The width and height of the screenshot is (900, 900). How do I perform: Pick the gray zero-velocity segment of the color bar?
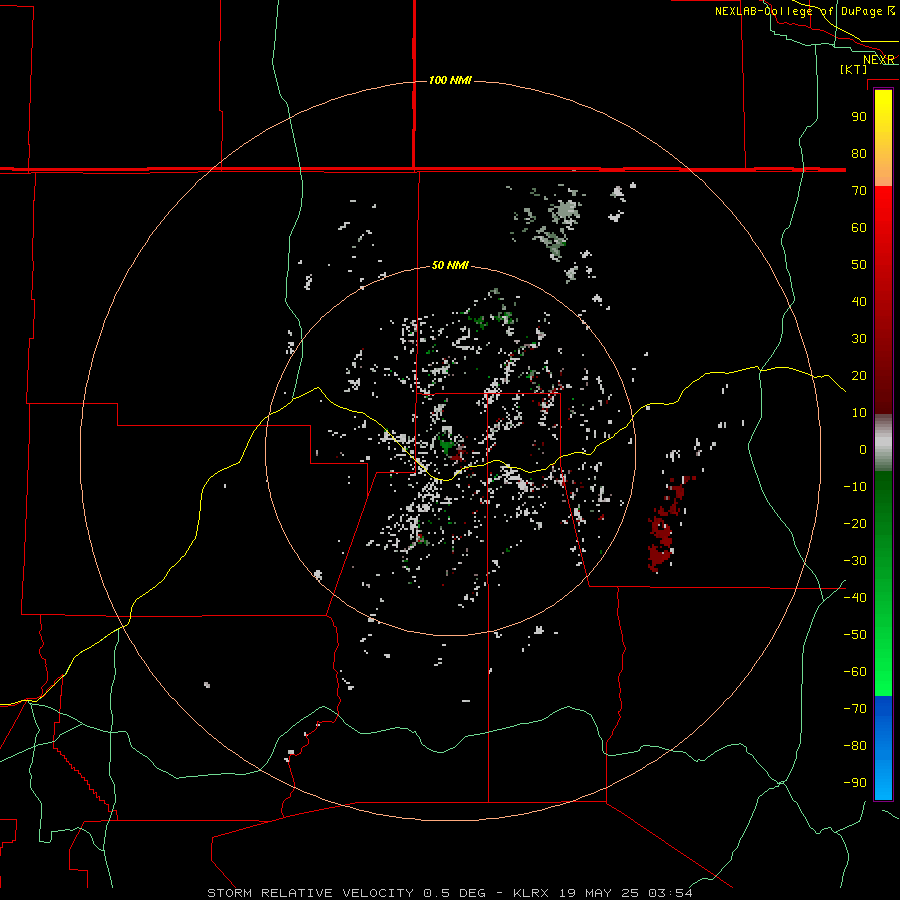tap(883, 443)
